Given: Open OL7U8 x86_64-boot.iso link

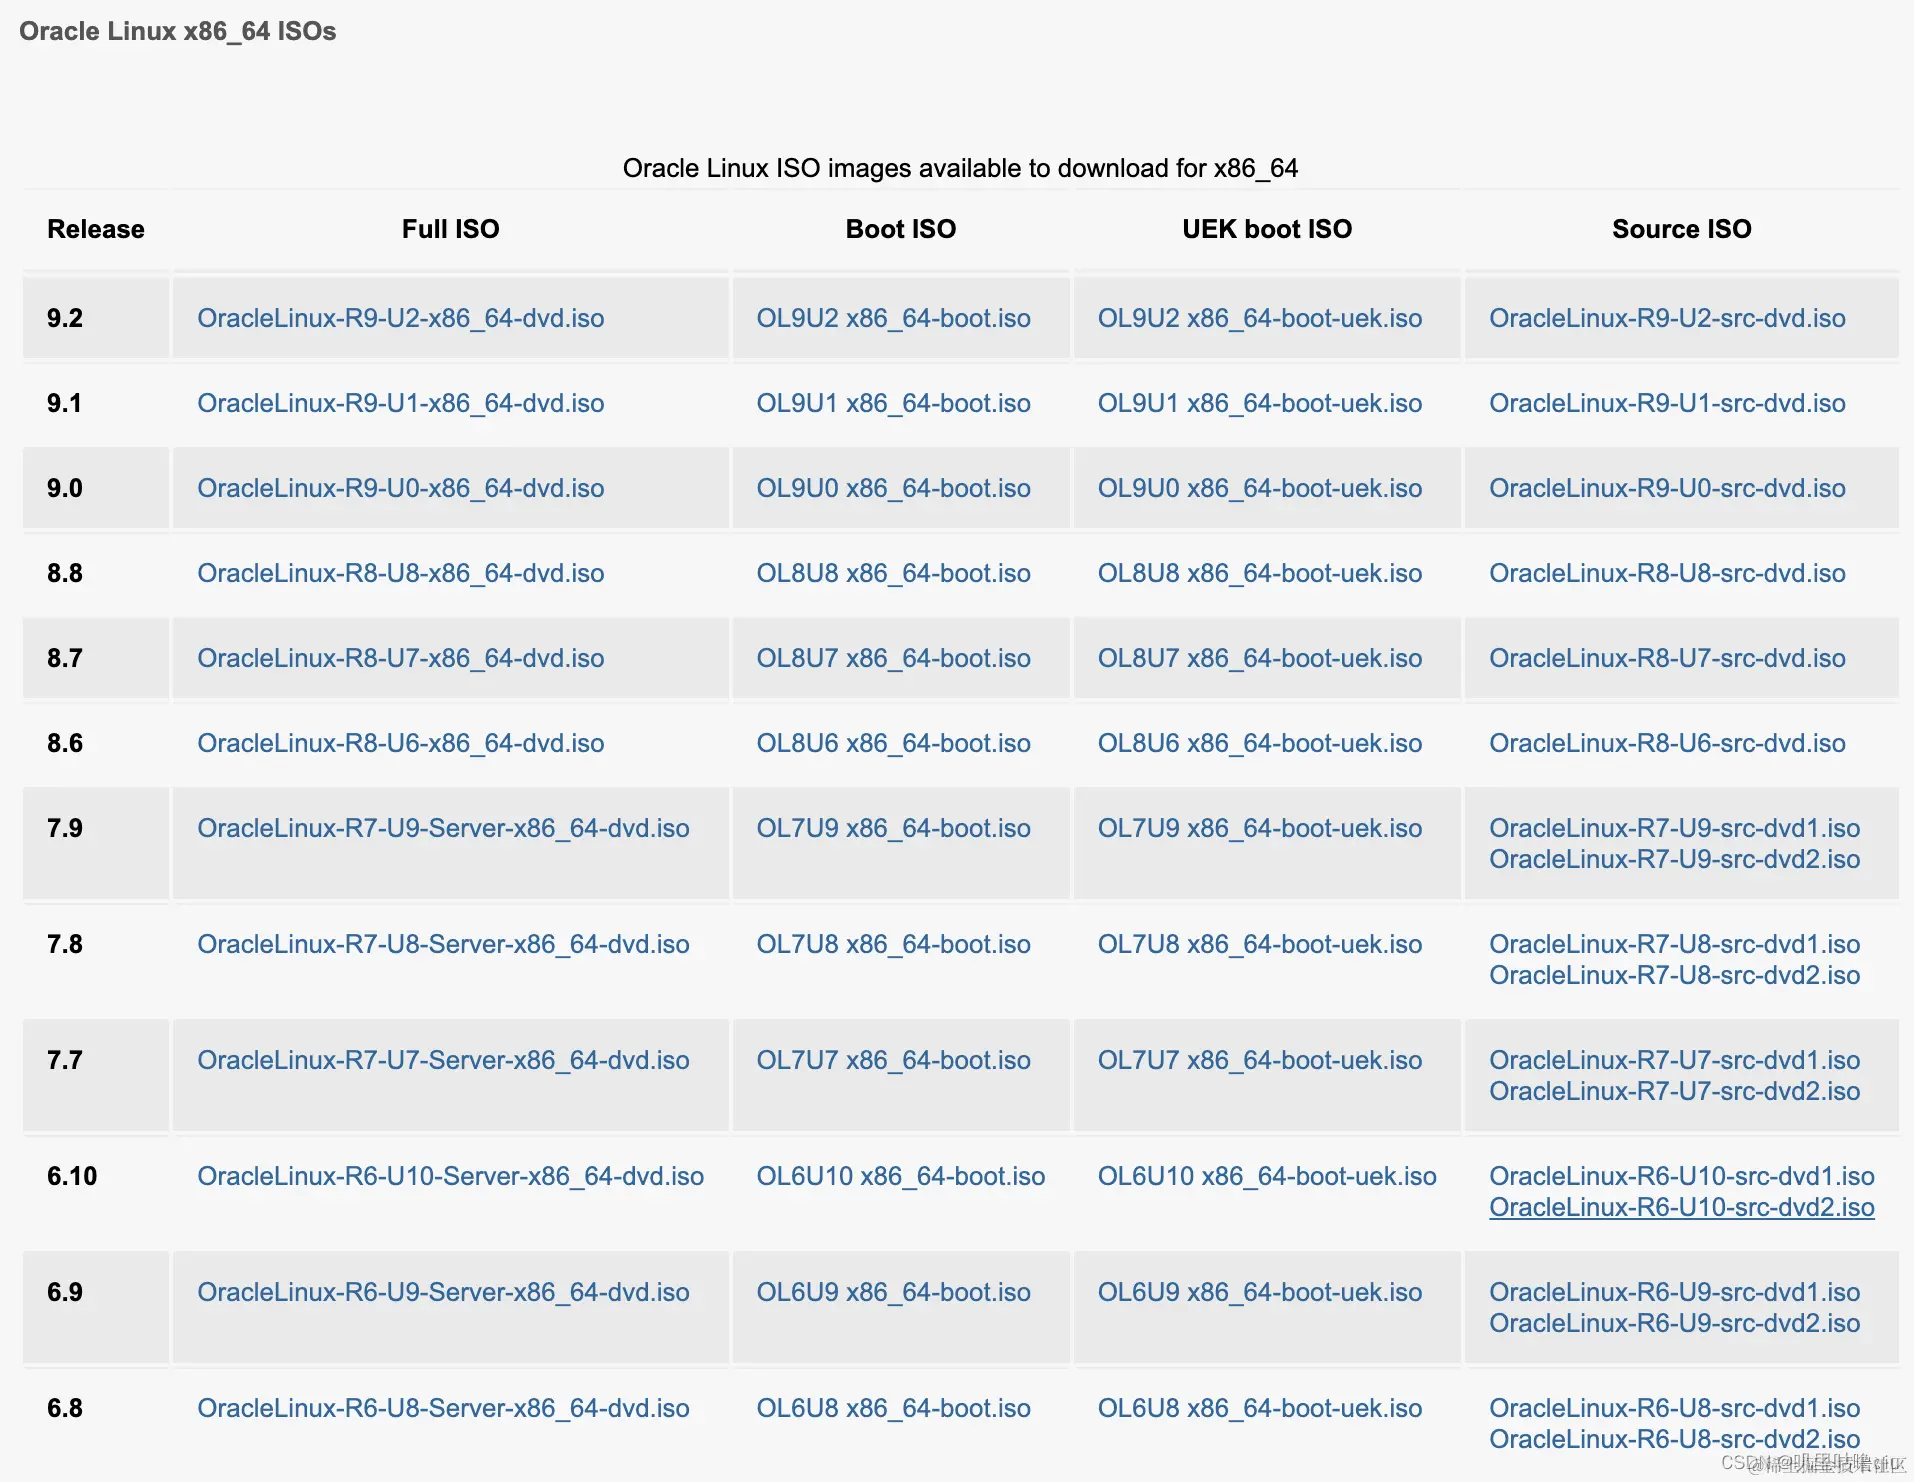Looking at the screenshot, I should (x=893, y=944).
